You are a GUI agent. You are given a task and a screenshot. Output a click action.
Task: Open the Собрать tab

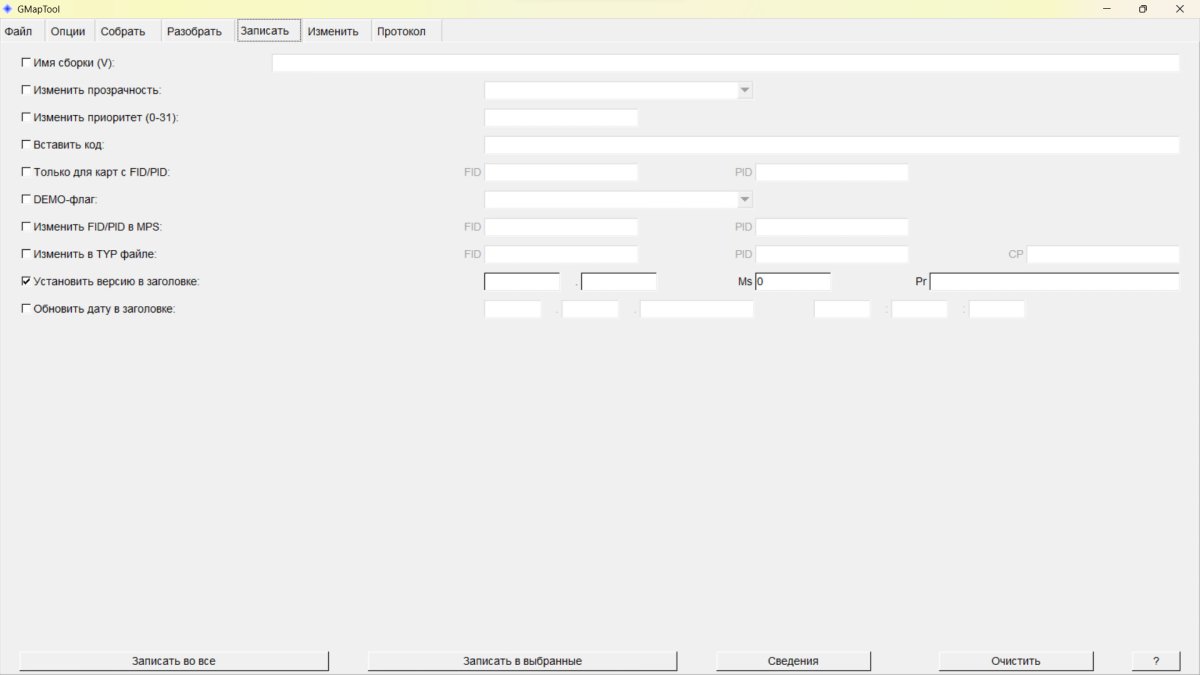coord(123,31)
